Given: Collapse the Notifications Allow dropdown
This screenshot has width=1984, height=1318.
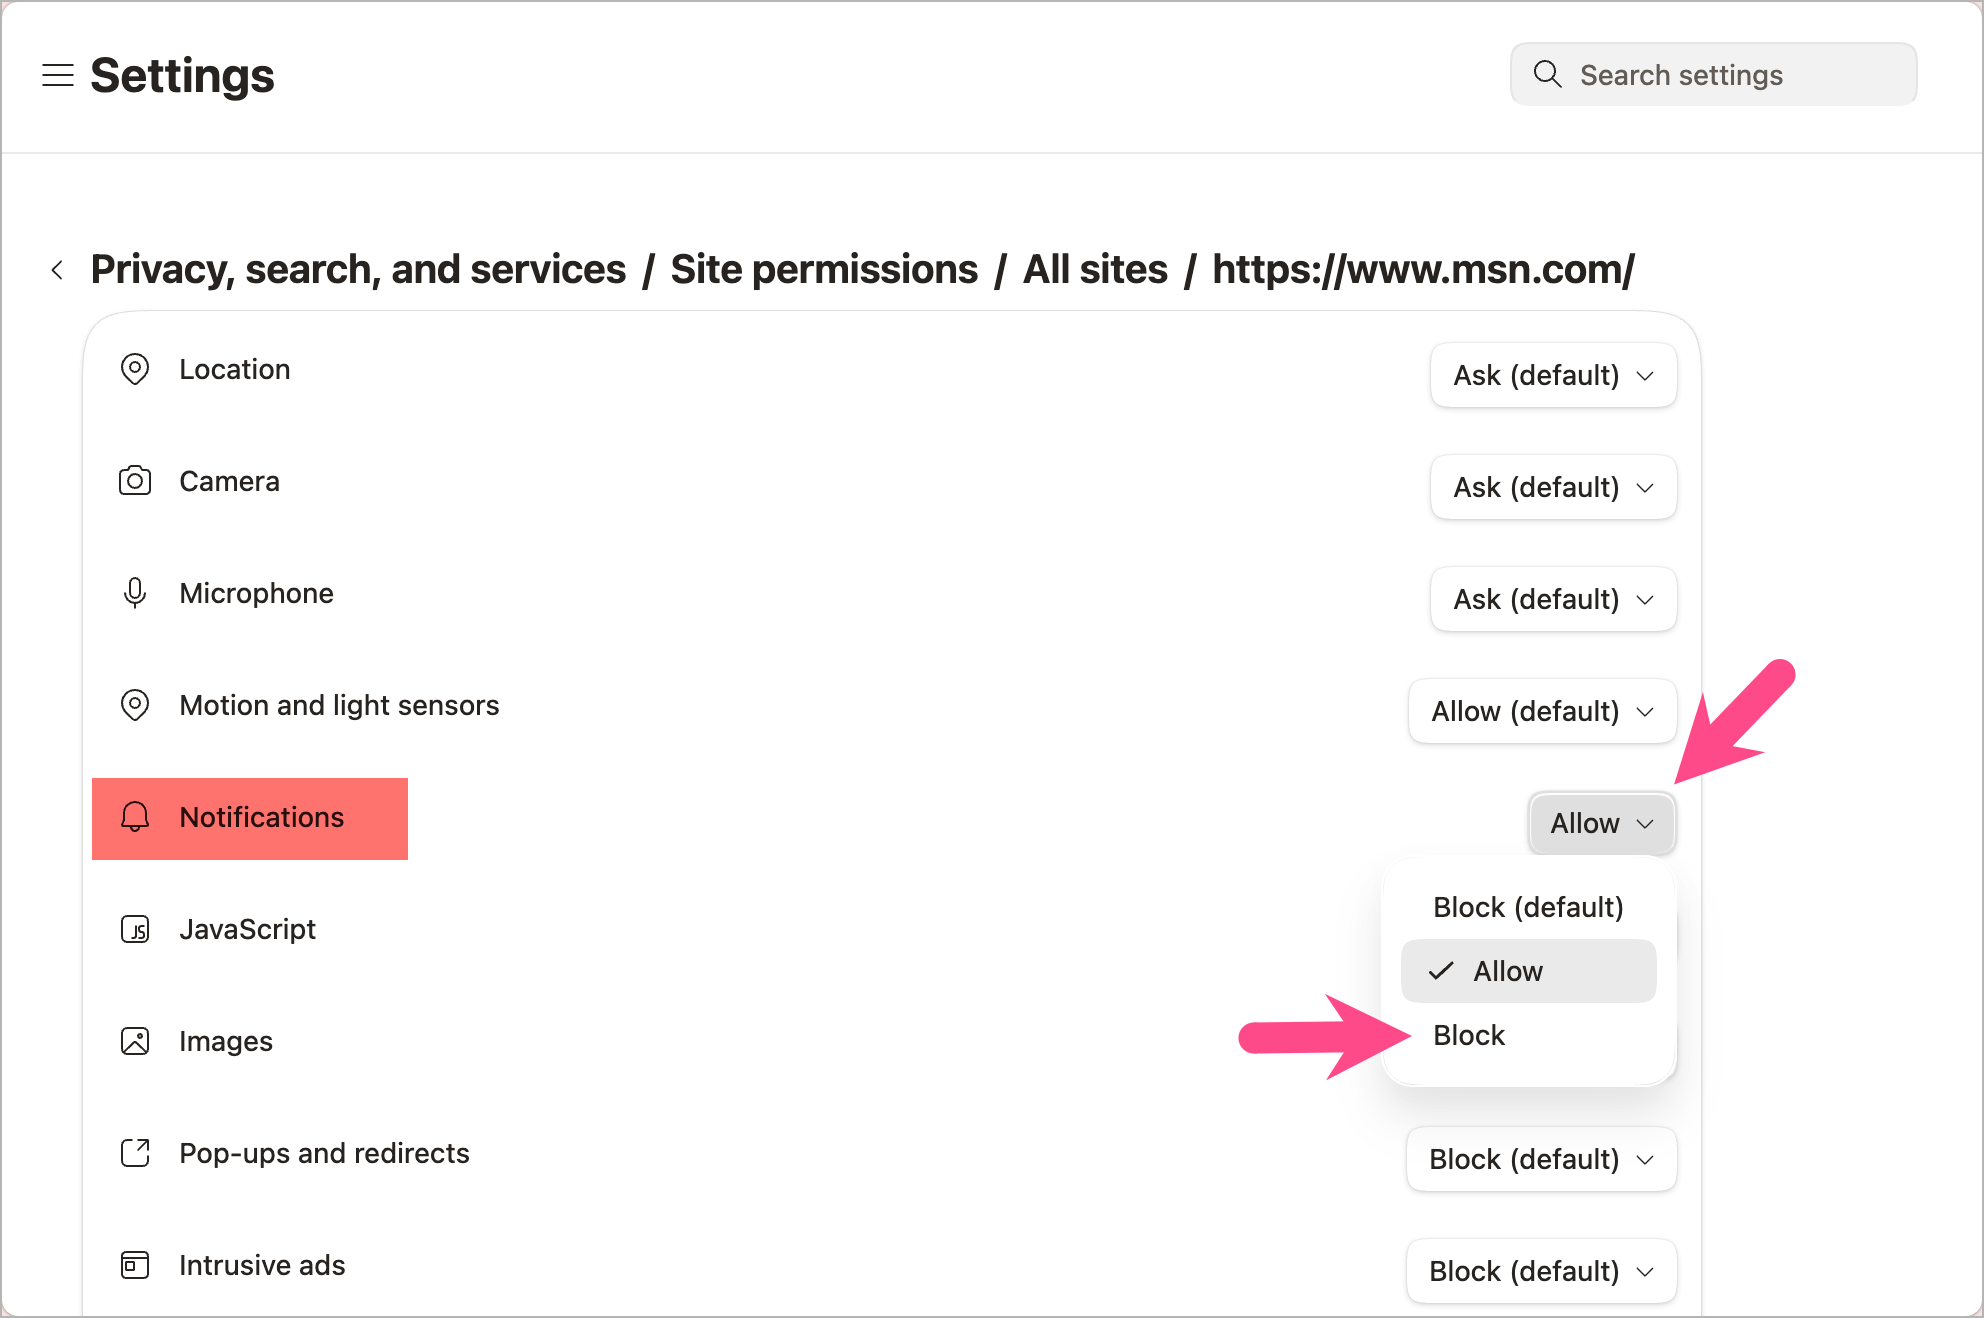Looking at the screenshot, I should tap(1602, 823).
